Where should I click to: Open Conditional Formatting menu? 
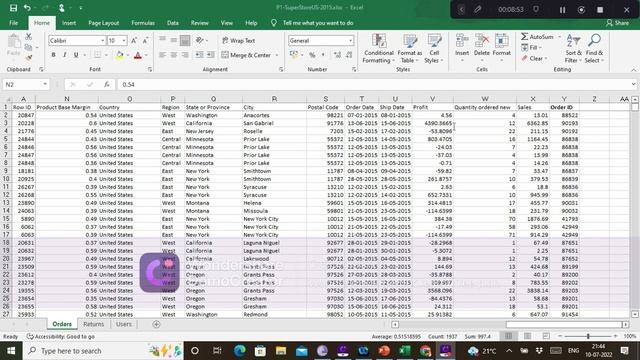coord(379,48)
